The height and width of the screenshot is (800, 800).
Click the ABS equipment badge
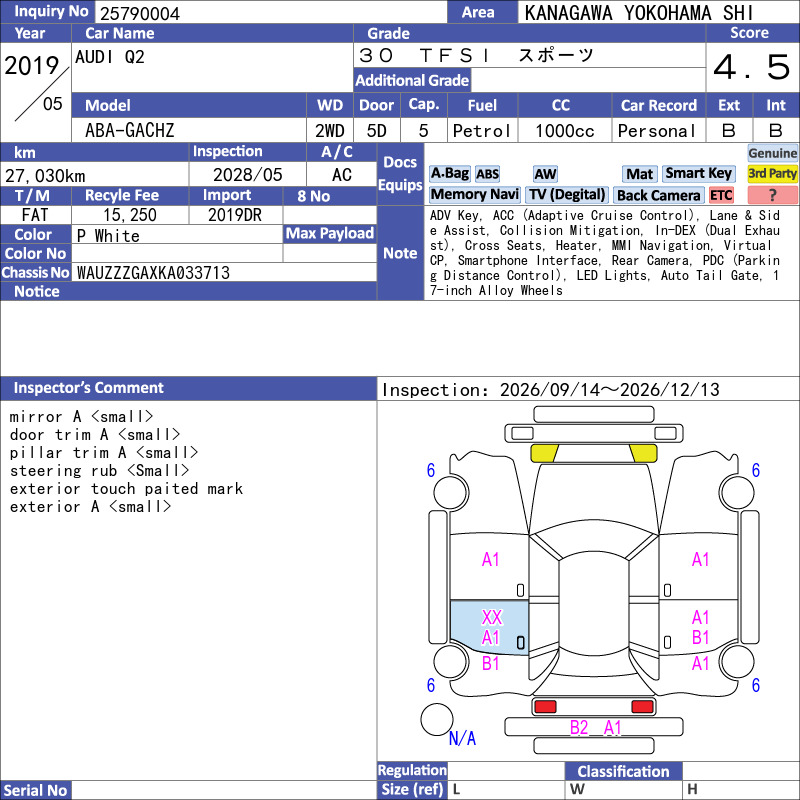pyautogui.click(x=487, y=174)
